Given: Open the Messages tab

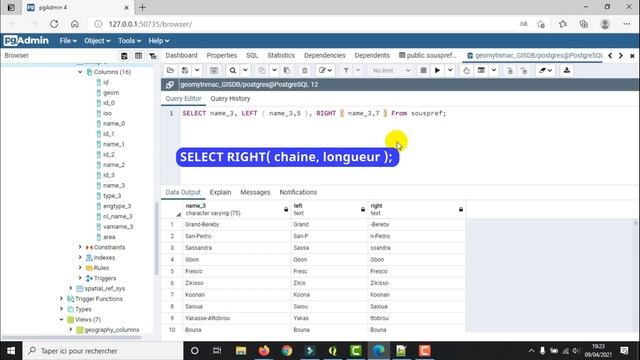Looking at the screenshot, I should pyautogui.click(x=255, y=192).
